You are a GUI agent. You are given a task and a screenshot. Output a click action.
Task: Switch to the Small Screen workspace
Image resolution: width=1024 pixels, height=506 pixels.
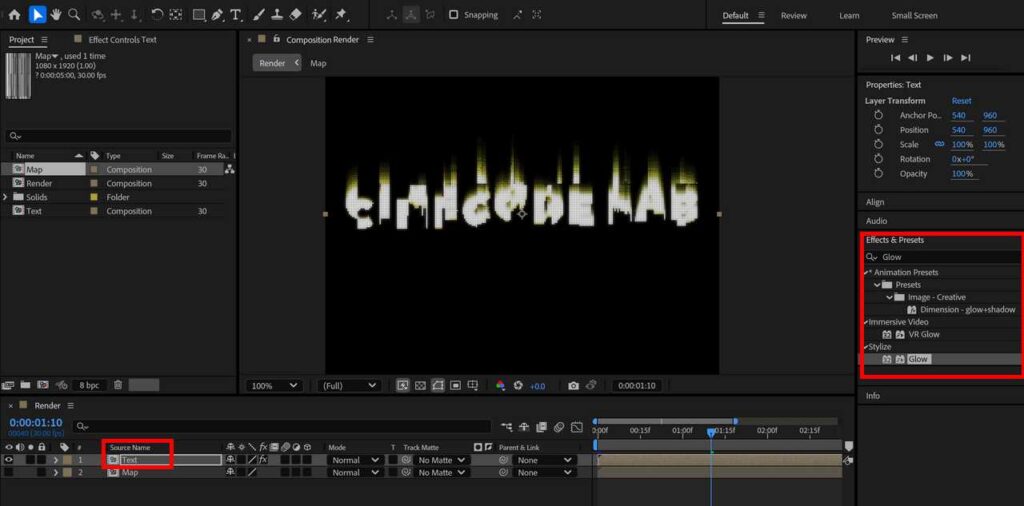click(914, 15)
